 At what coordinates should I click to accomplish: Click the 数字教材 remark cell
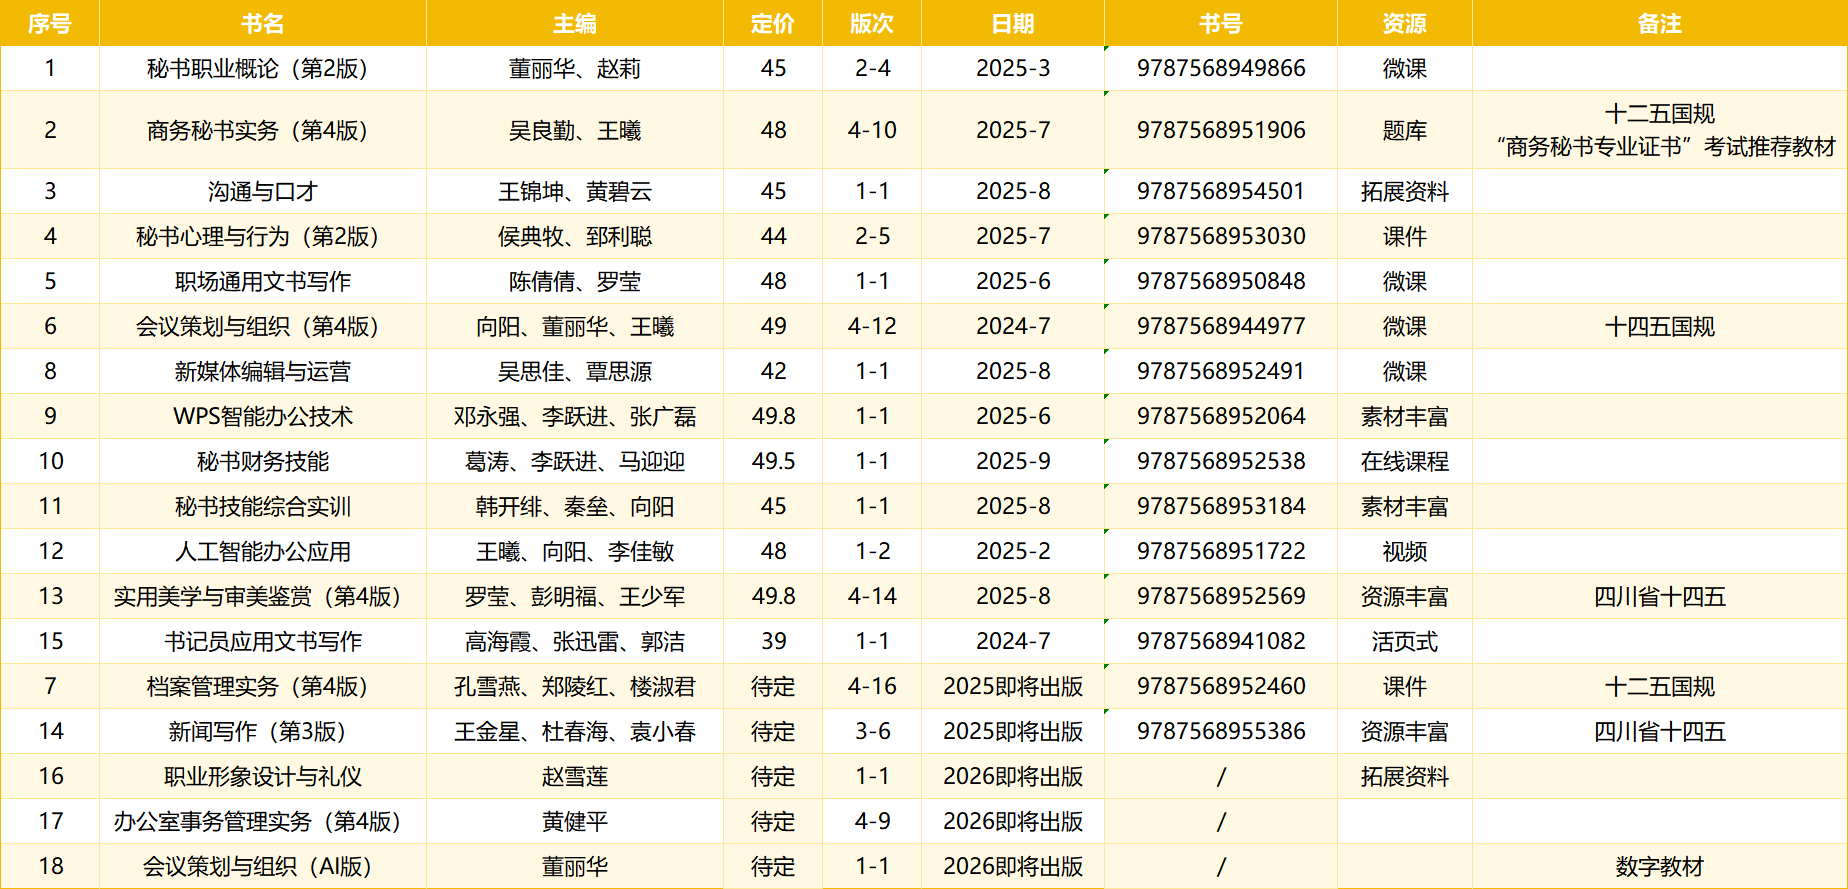coord(1659,867)
